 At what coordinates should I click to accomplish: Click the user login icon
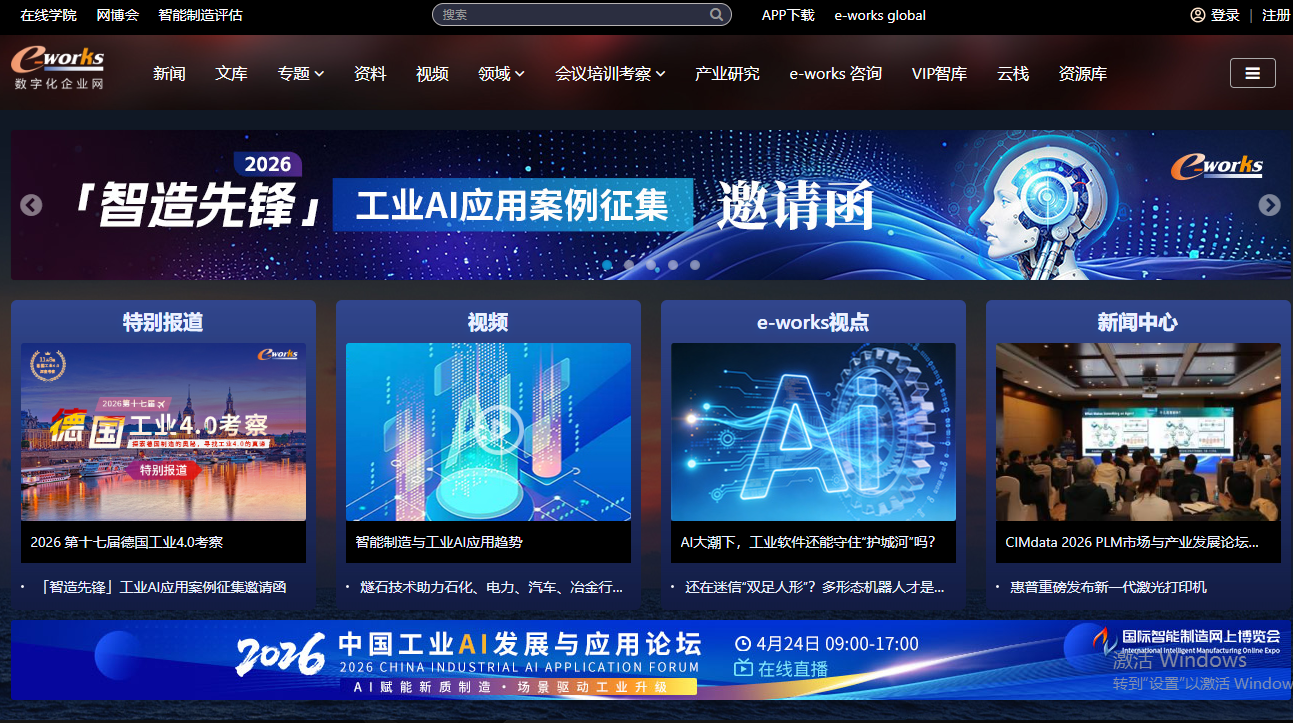point(1197,15)
